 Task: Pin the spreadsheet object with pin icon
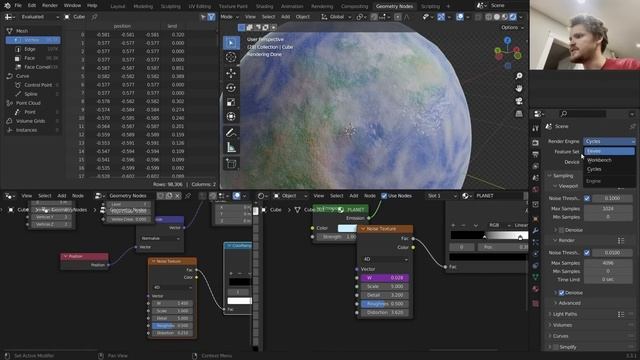coord(94,17)
